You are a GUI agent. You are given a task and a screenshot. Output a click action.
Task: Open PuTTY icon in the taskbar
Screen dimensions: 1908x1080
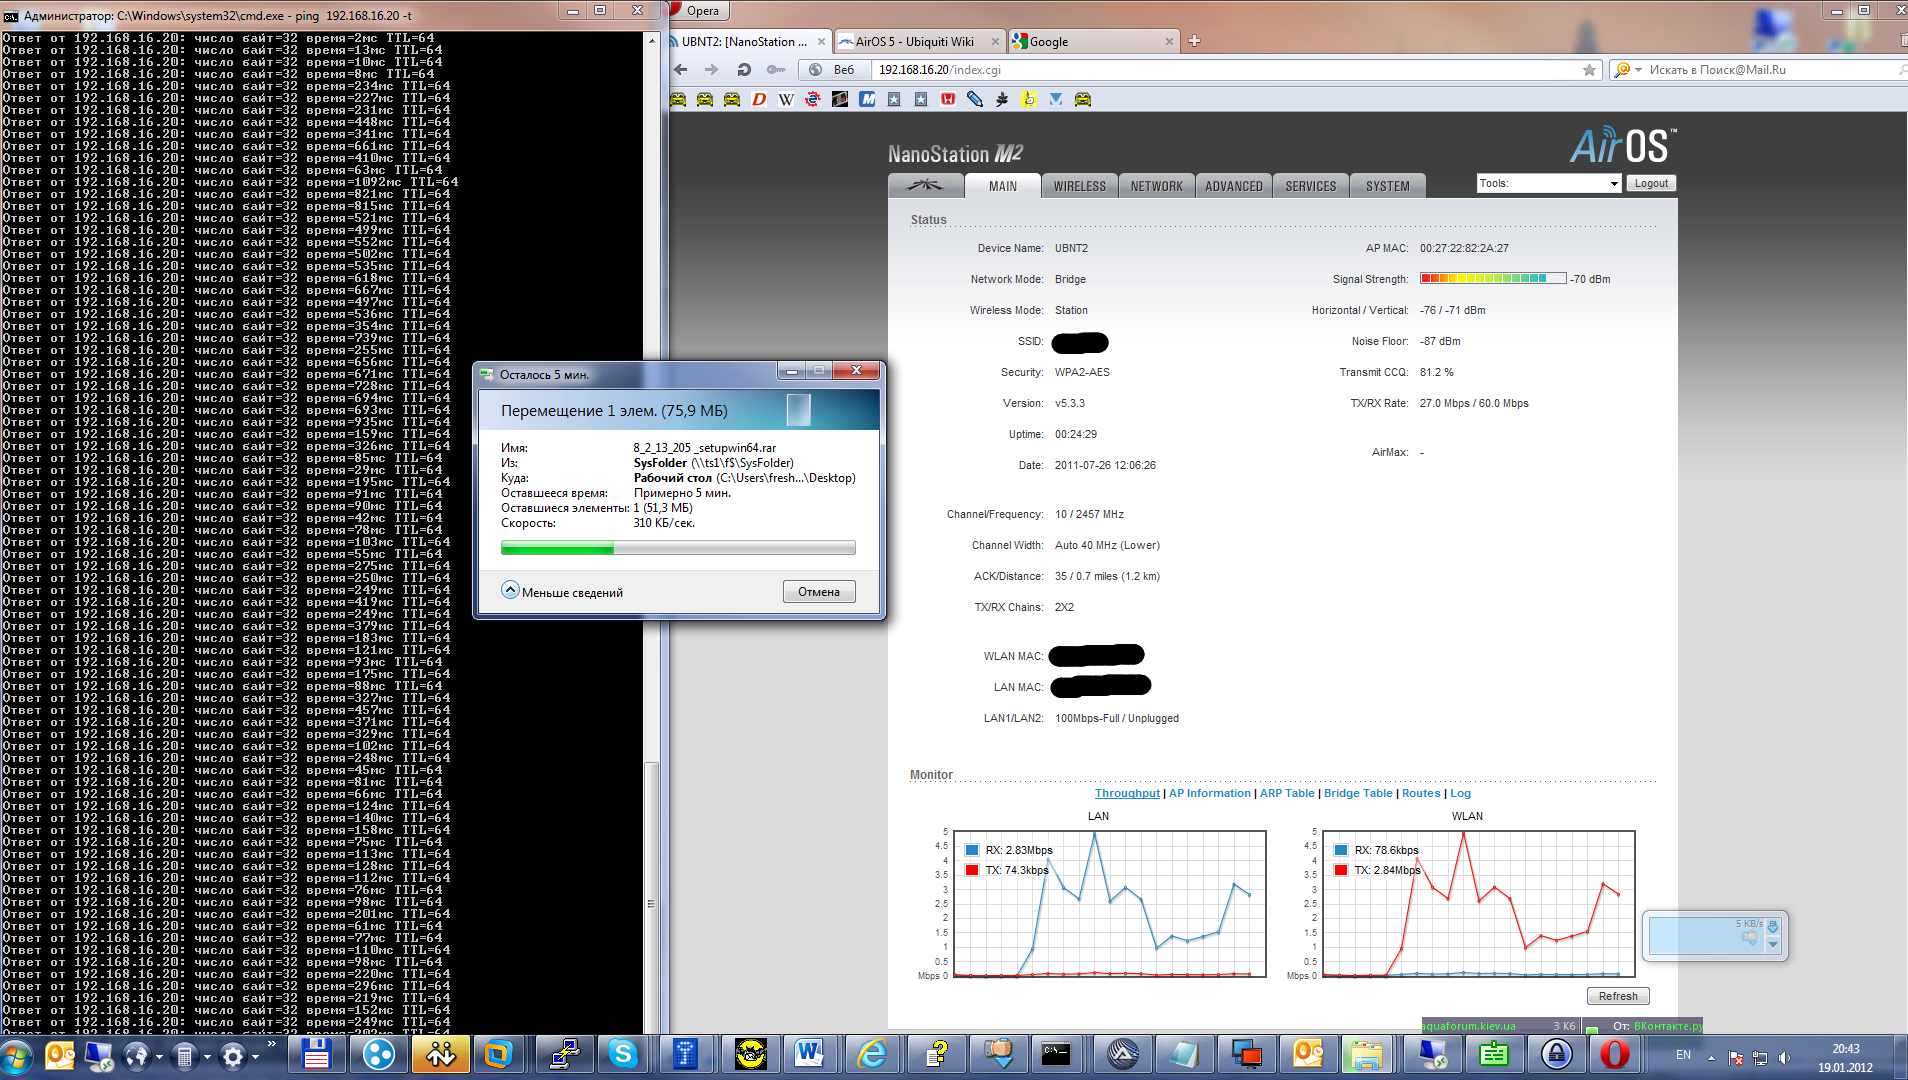point(564,1054)
